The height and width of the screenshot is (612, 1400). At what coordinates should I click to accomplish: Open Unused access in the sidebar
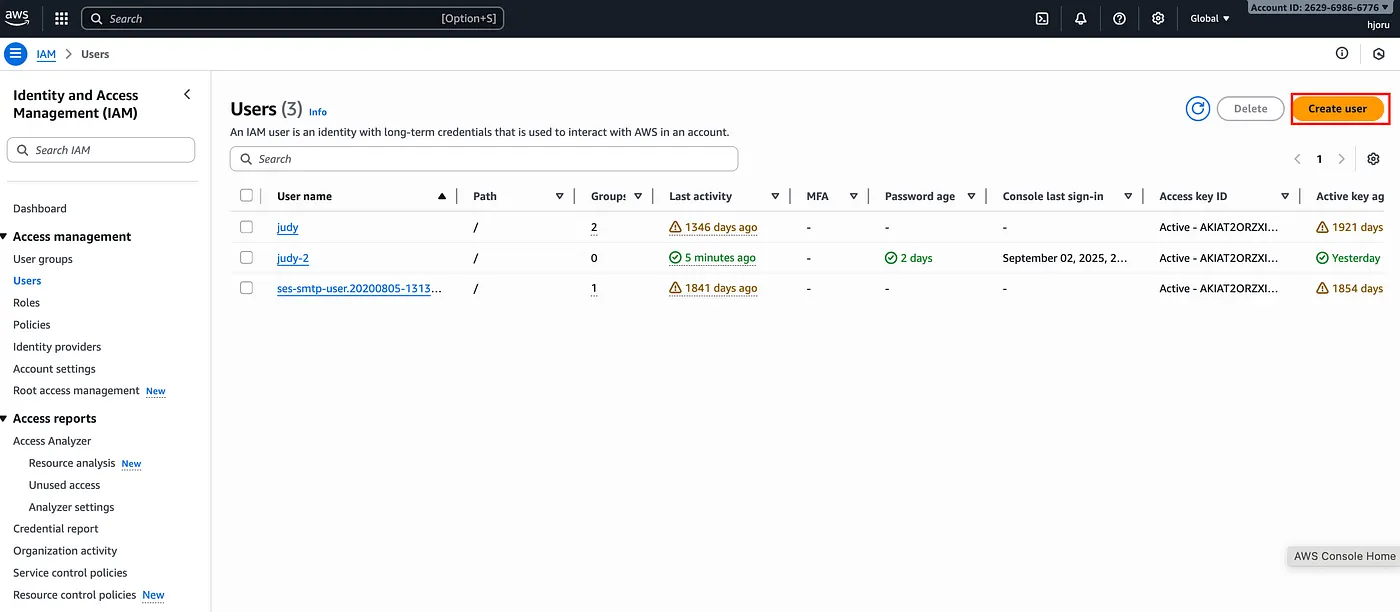pos(65,485)
